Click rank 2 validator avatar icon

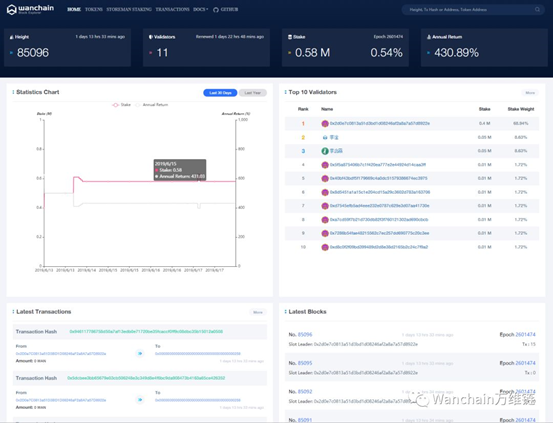point(325,137)
